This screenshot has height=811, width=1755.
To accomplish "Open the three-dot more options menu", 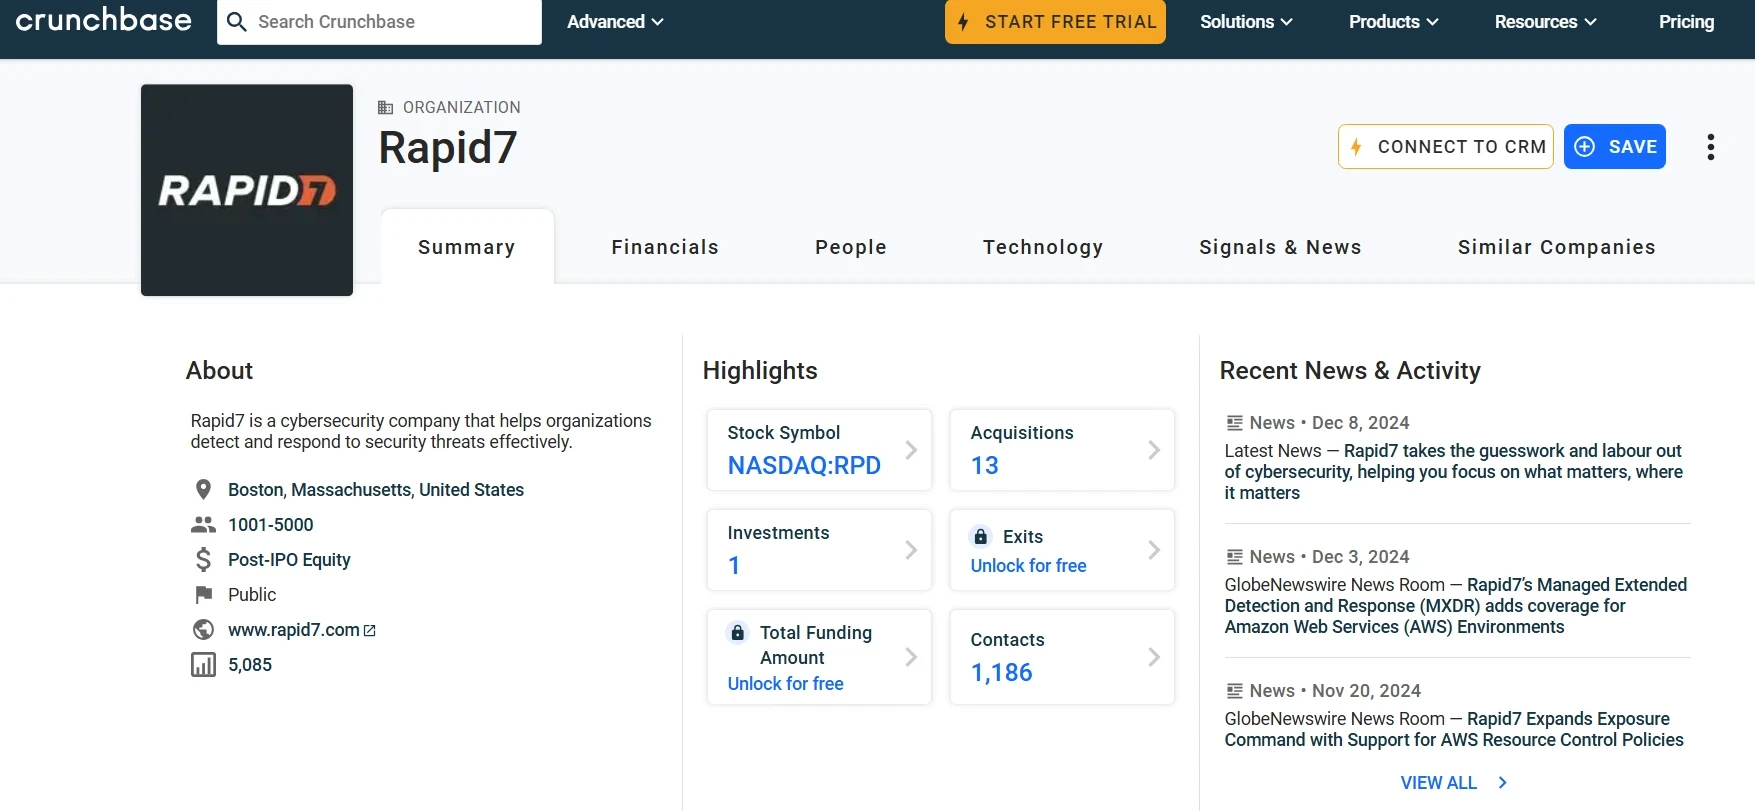I will pos(1711,147).
